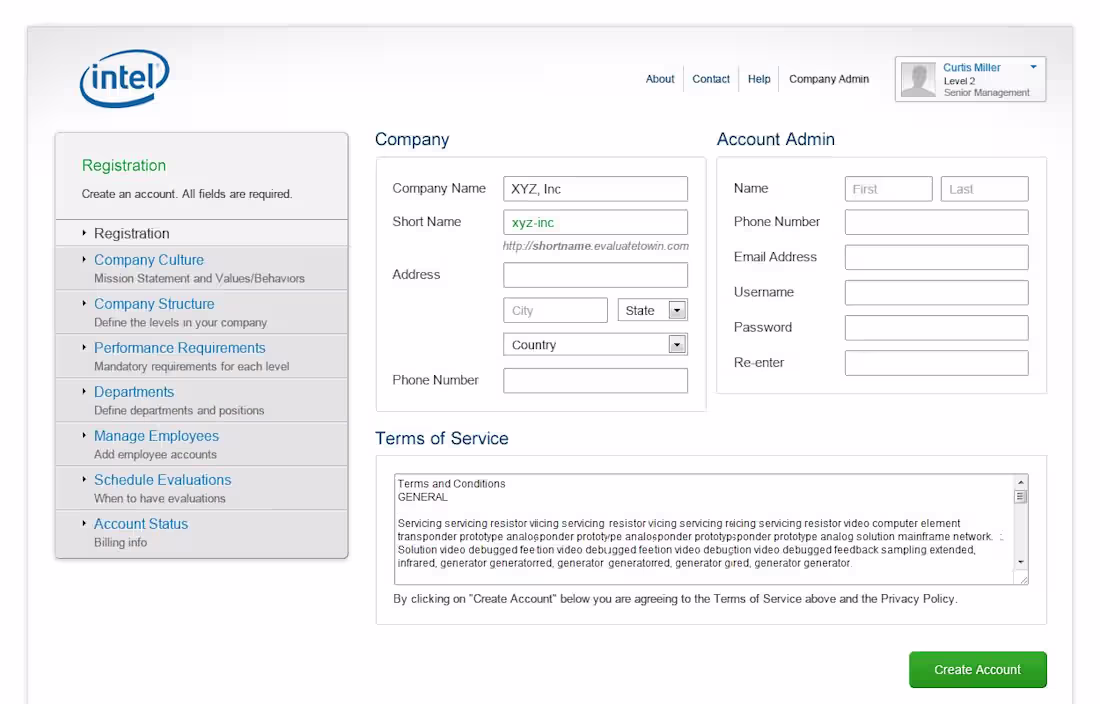Click Curtis Miller's profile avatar picture
This screenshot has height=704, width=1100.
pos(918,79)
